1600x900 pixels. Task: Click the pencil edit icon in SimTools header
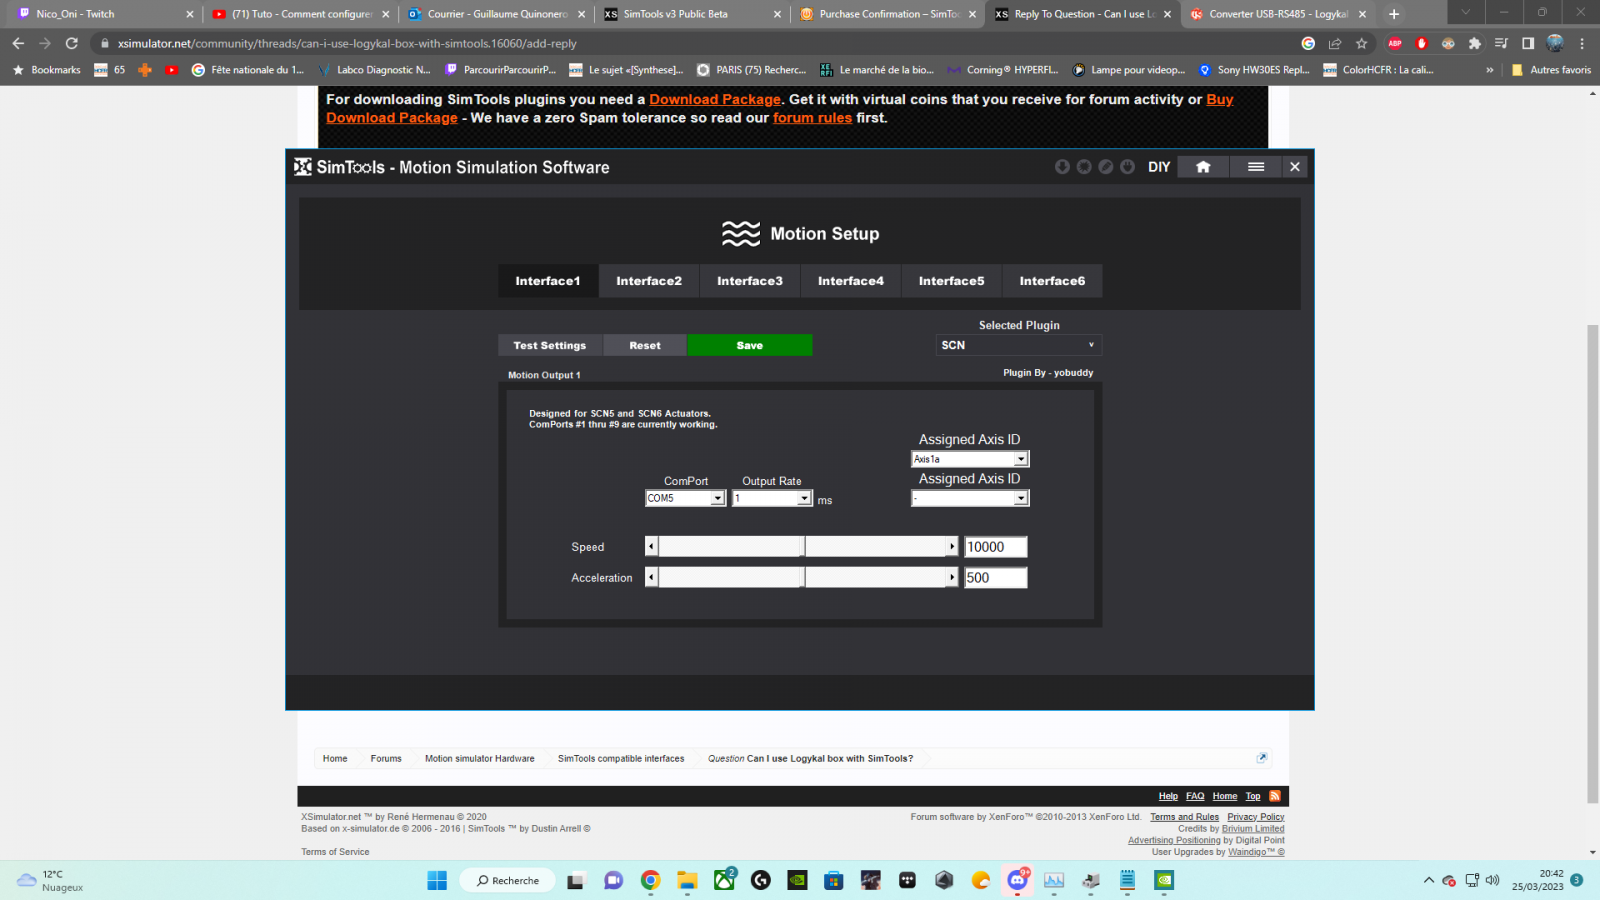point(1106,167)
